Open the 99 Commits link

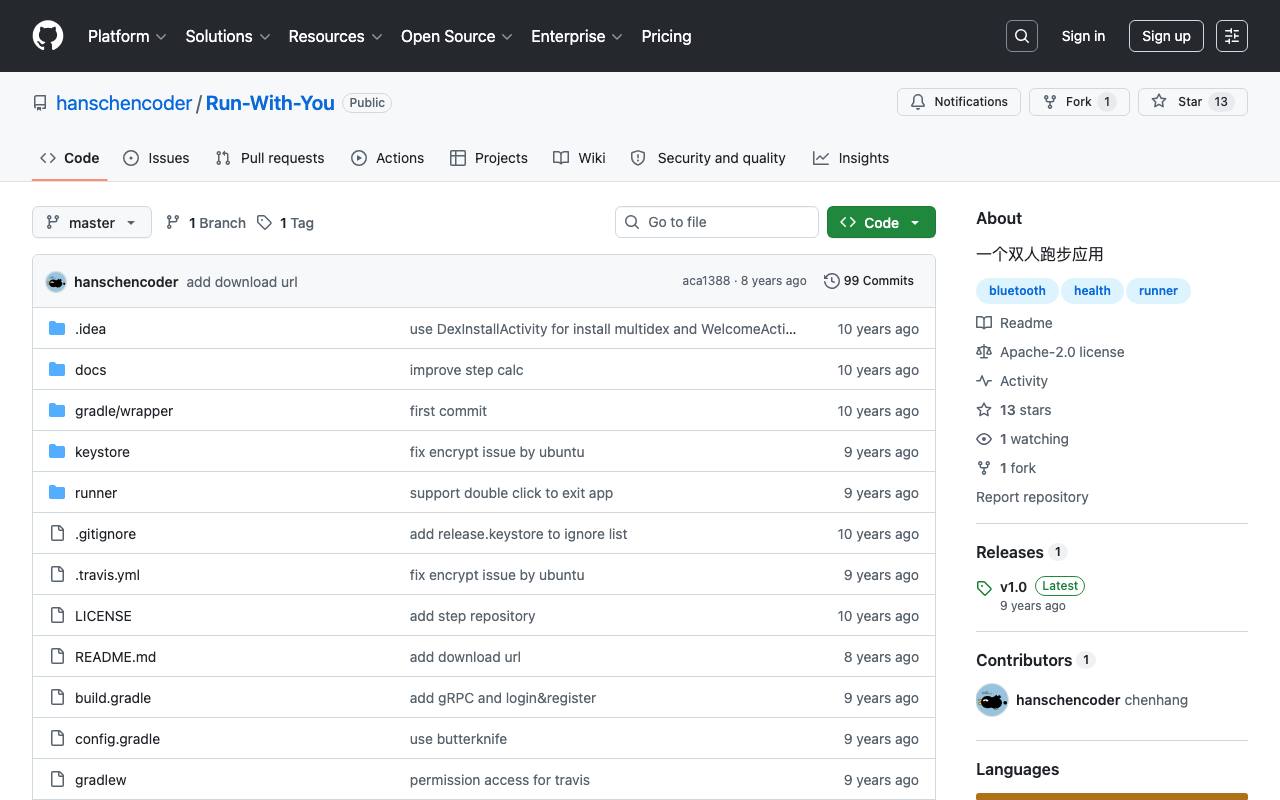[x=868, y=281]
